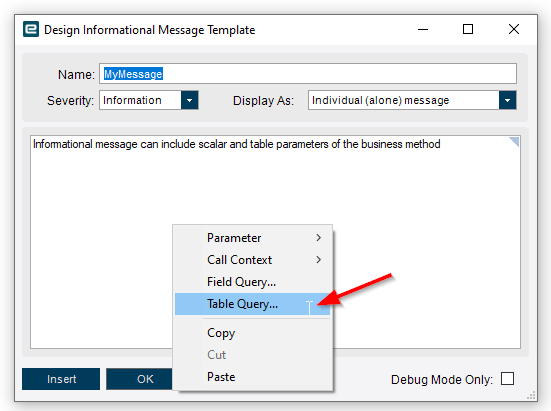Select Copy in the context menu
Viewport: 551px width, 411px height.
(x=253, y=333)
